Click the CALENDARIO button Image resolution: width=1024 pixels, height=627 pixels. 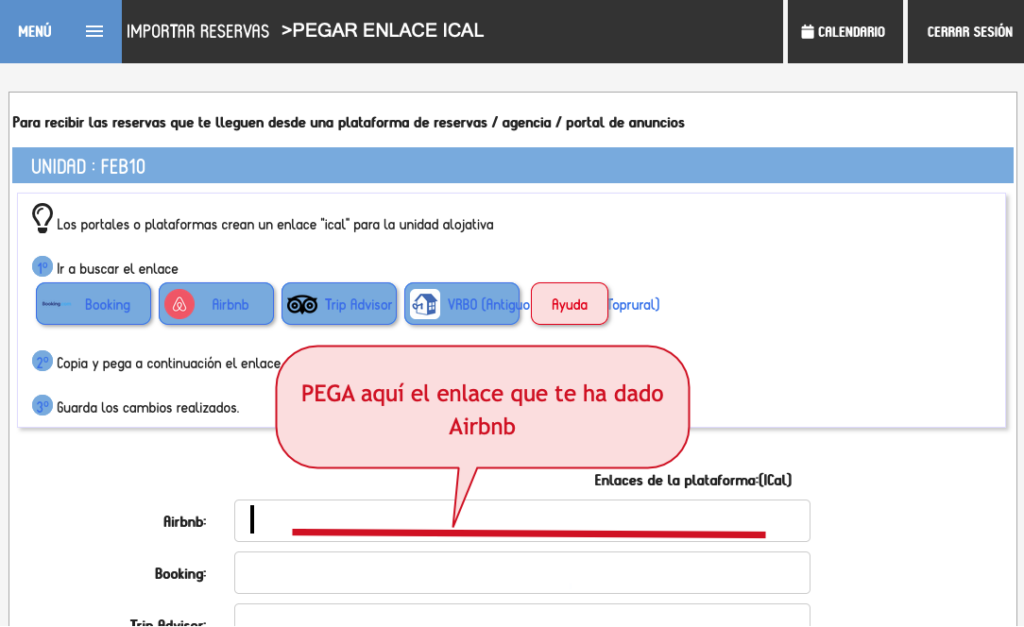[x=845, y=29]
